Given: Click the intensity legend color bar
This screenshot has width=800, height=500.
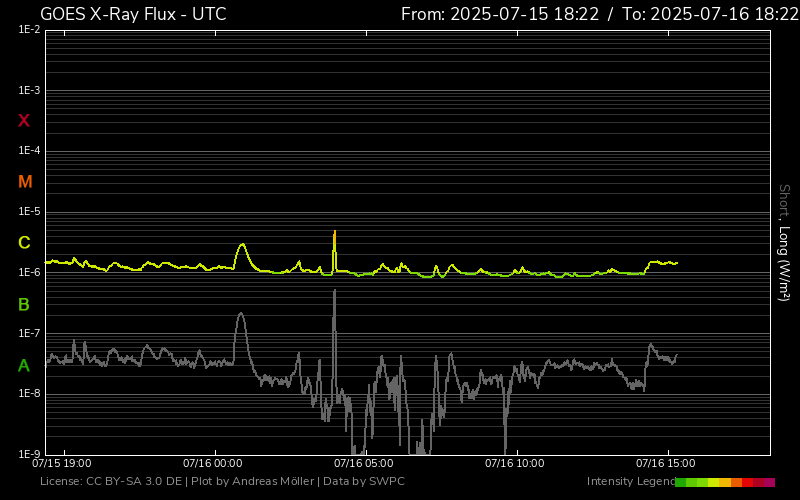Looking at the screenshot, I should point(724,482).
